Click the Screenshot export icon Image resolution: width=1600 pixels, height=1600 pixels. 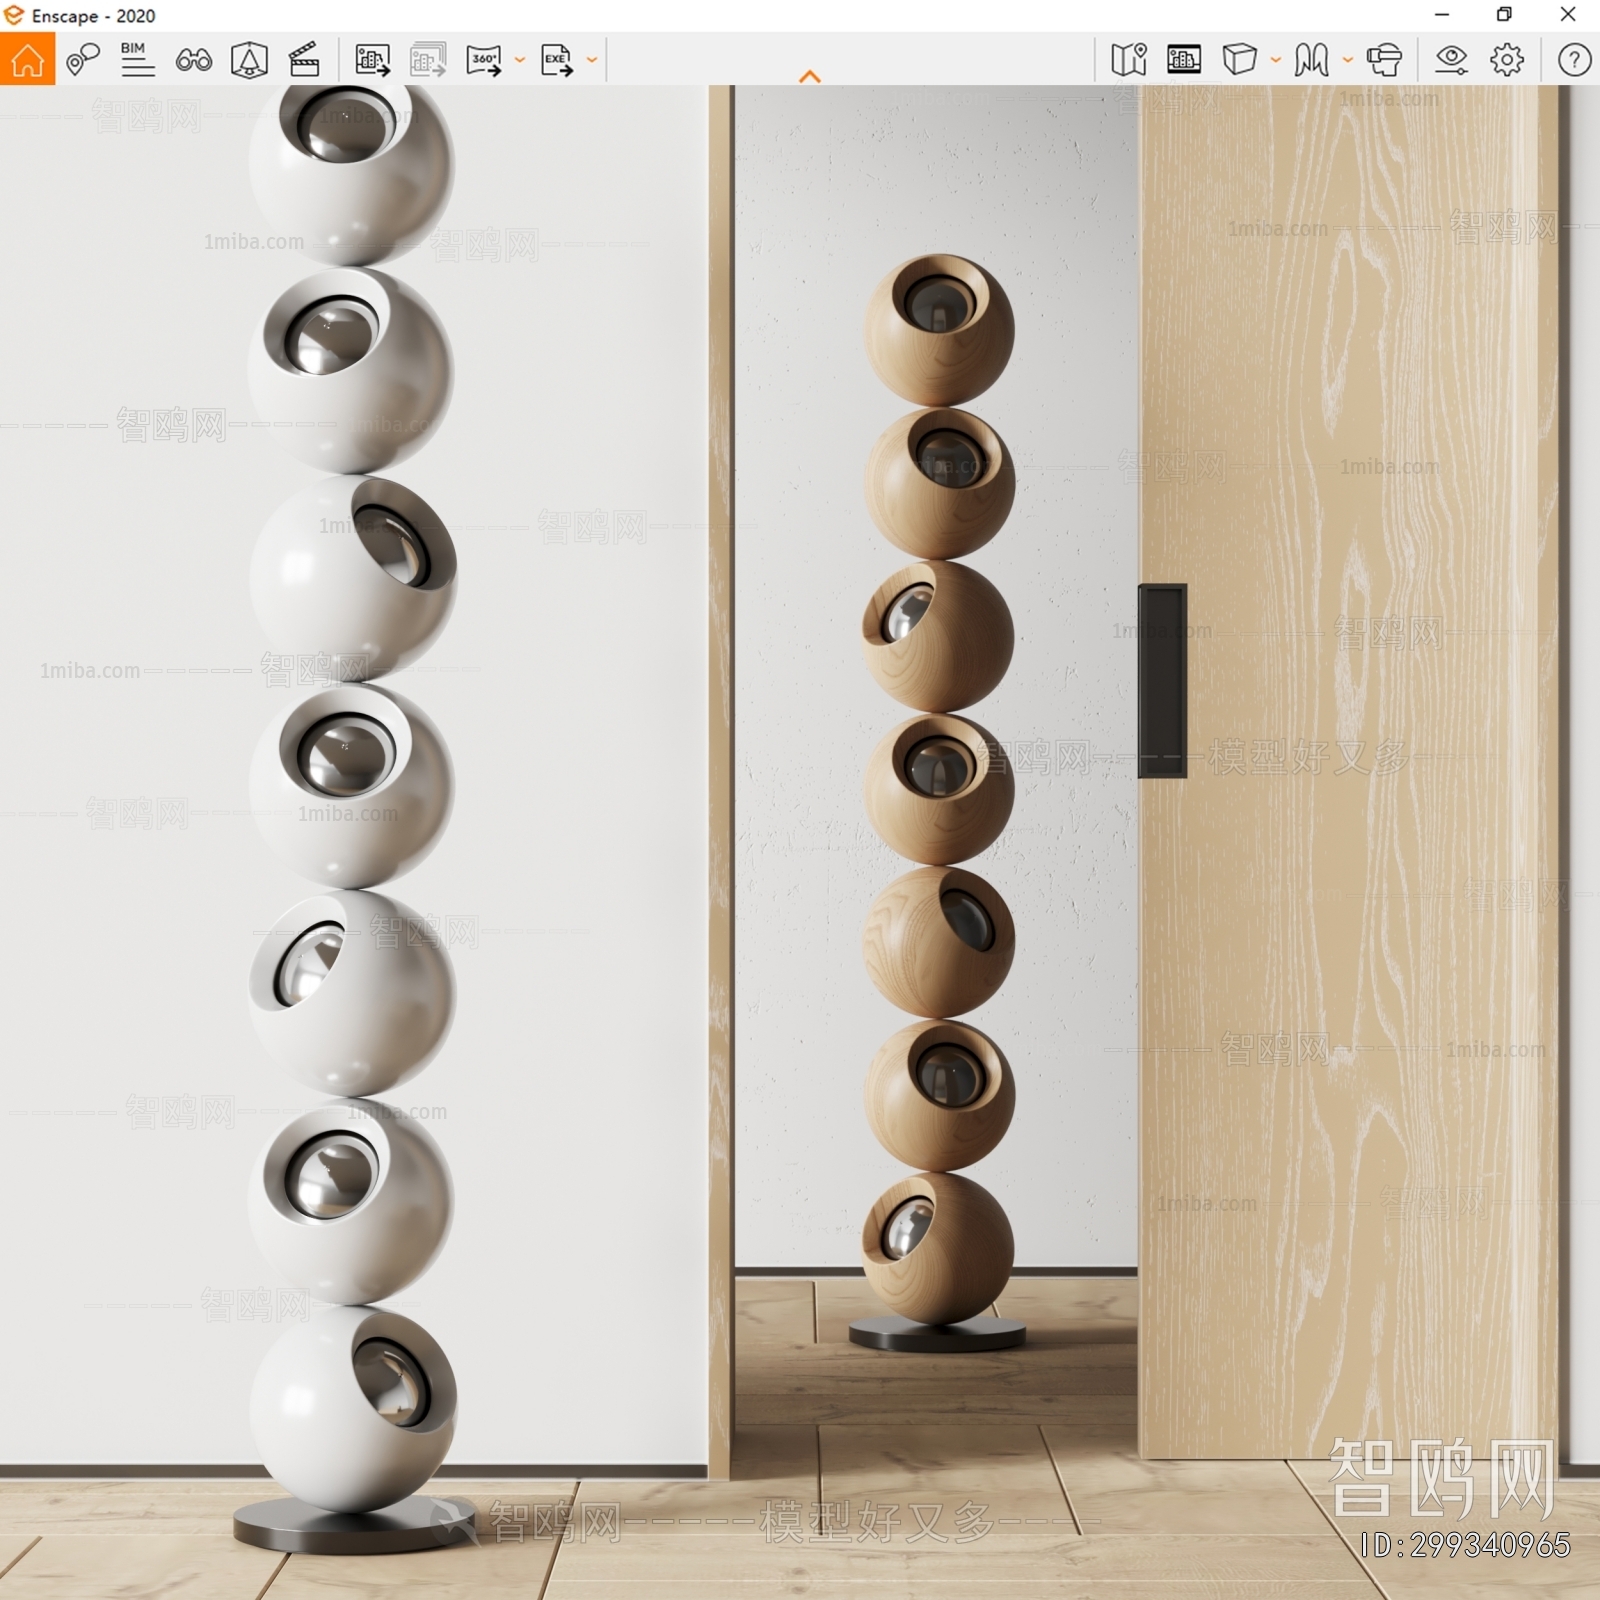373,60
